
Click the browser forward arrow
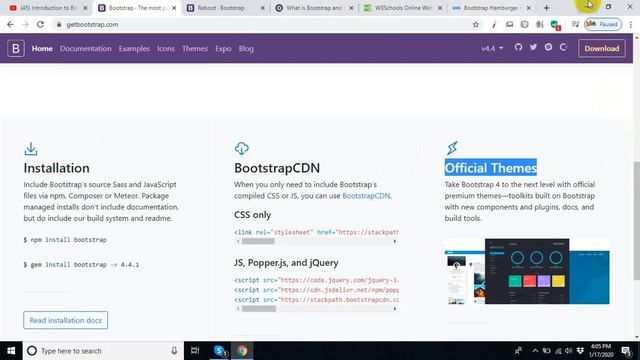point(25,24)
